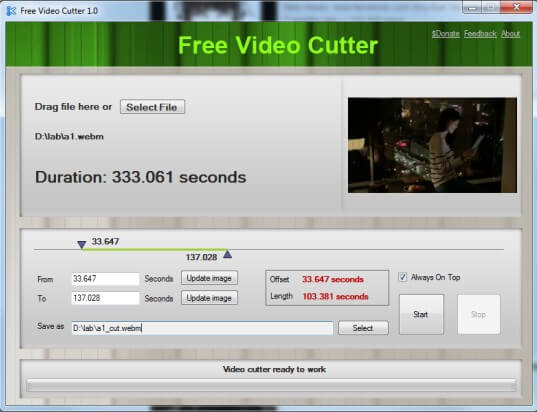Screen dimensions: 537x412
Task: Open the Select File button
Action: (x=152, y=107)
